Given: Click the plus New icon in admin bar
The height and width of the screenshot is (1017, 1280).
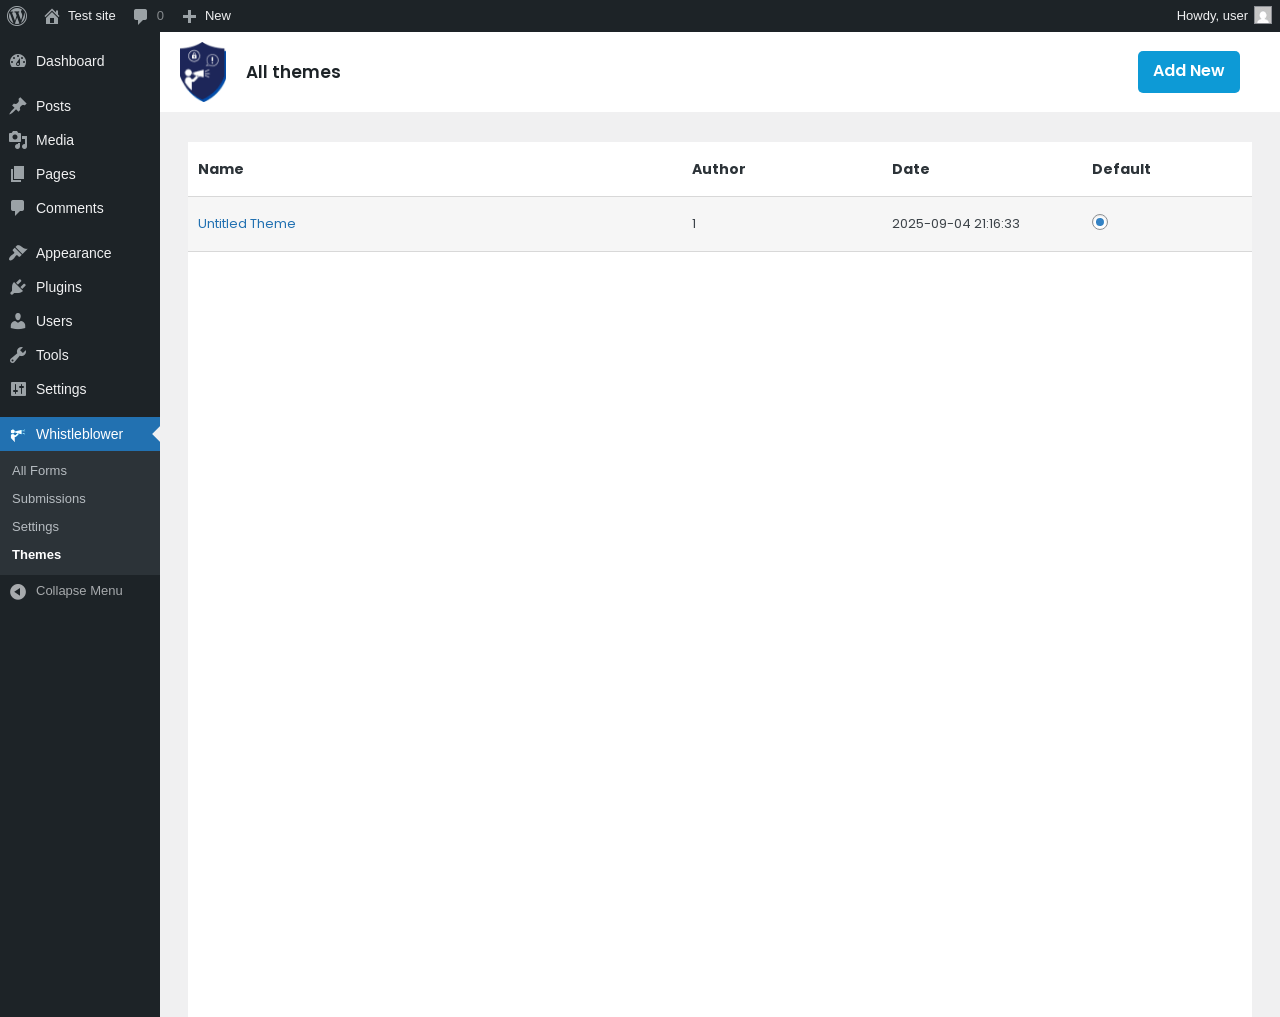Looking at the screenshot, I should coord(189,16).
